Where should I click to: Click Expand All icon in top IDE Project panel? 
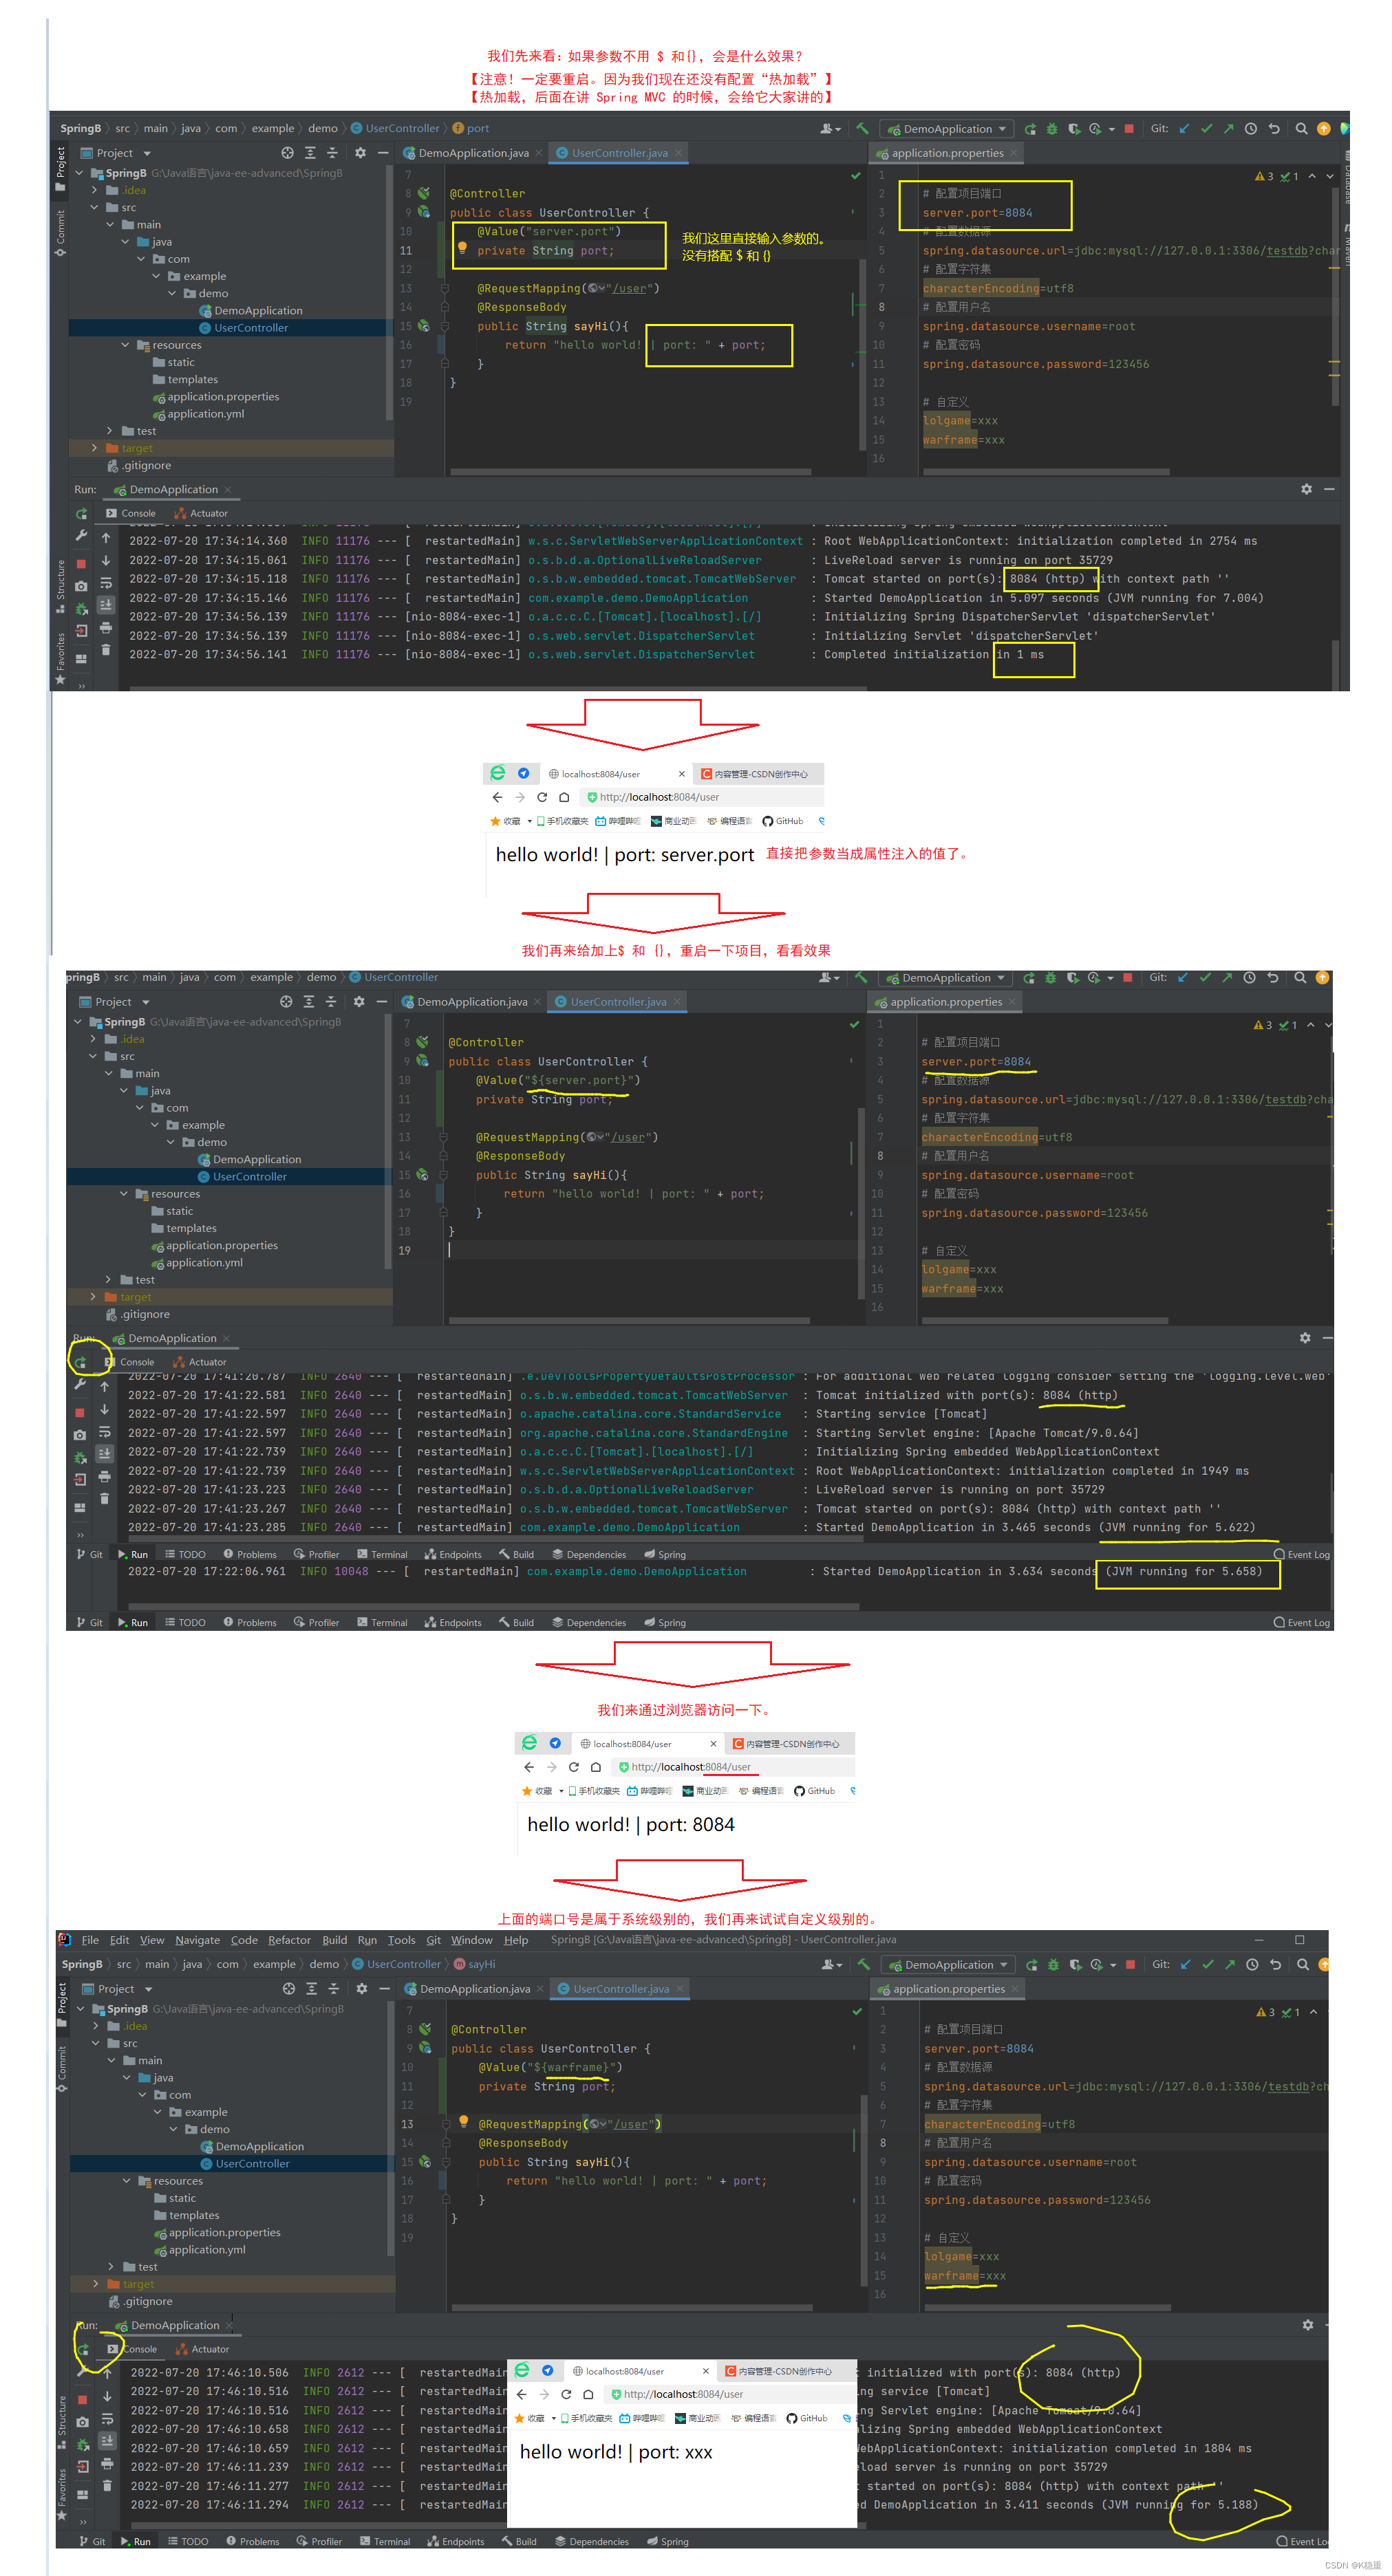coord(310,153)
